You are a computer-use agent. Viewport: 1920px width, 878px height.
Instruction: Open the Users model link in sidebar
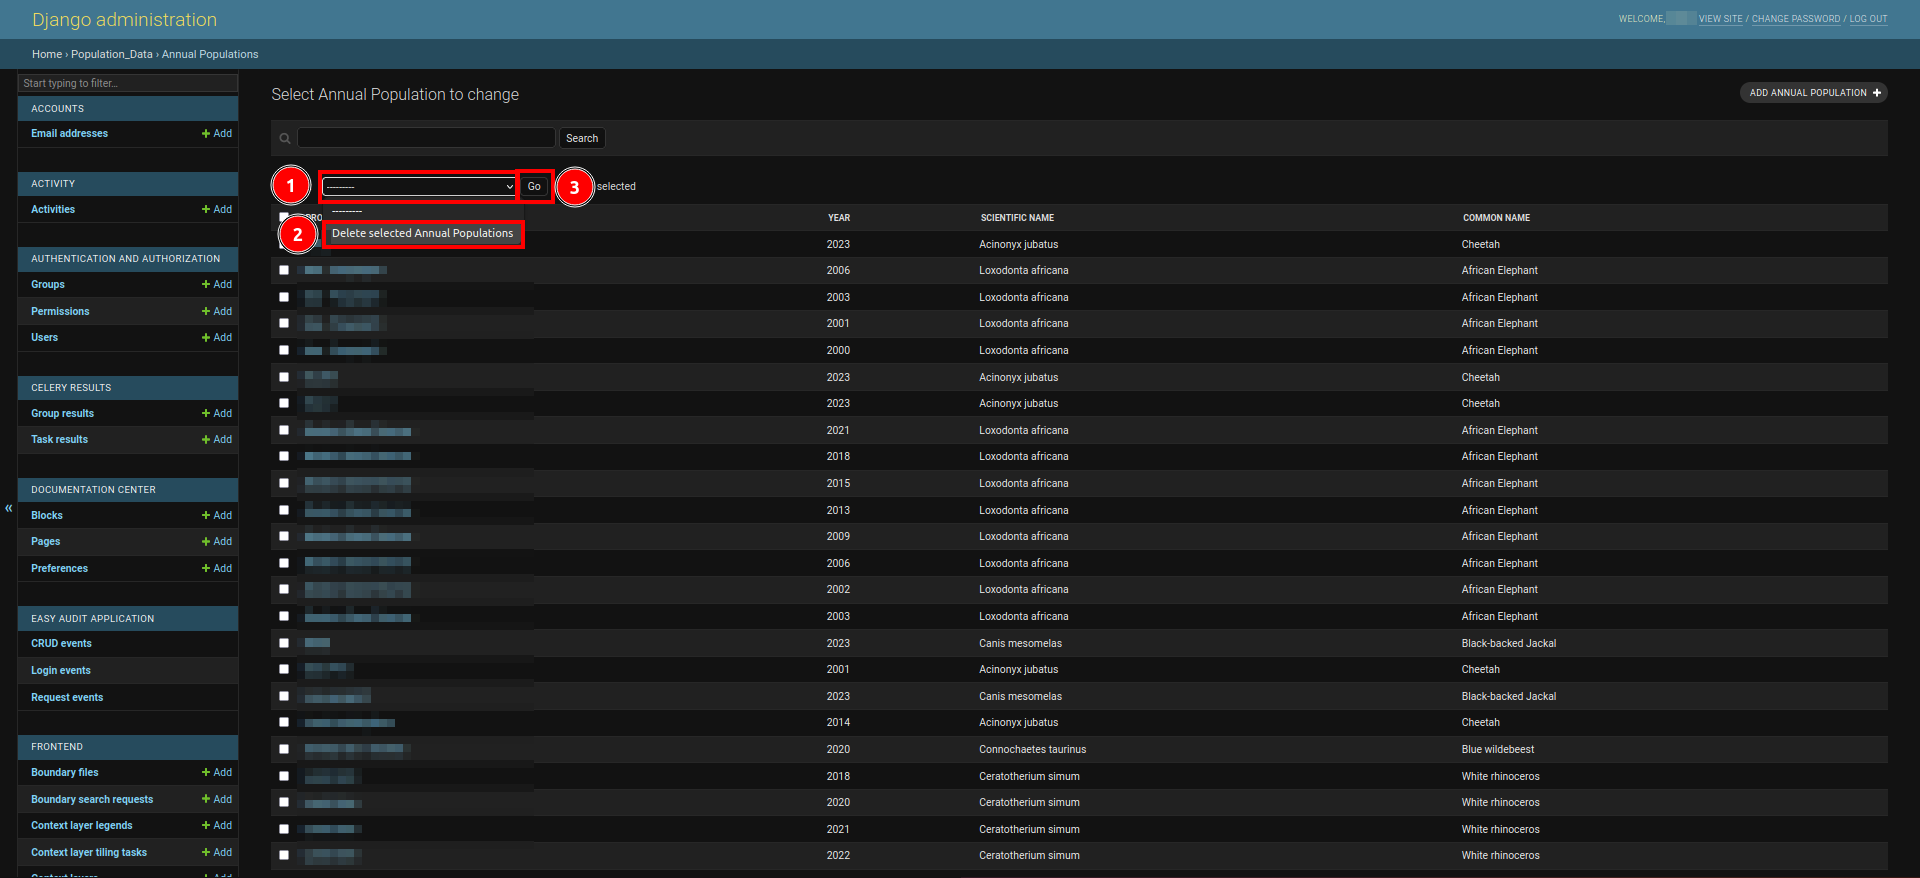pos(44,337)
